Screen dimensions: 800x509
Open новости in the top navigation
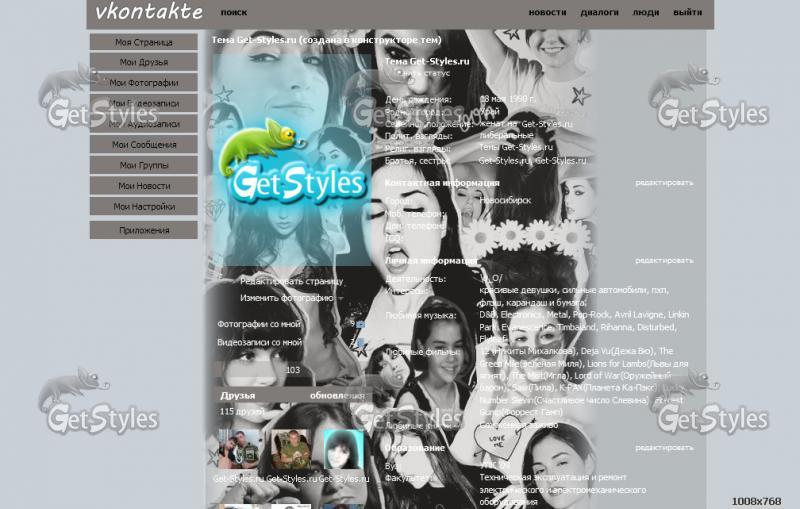tap(547, 12)
